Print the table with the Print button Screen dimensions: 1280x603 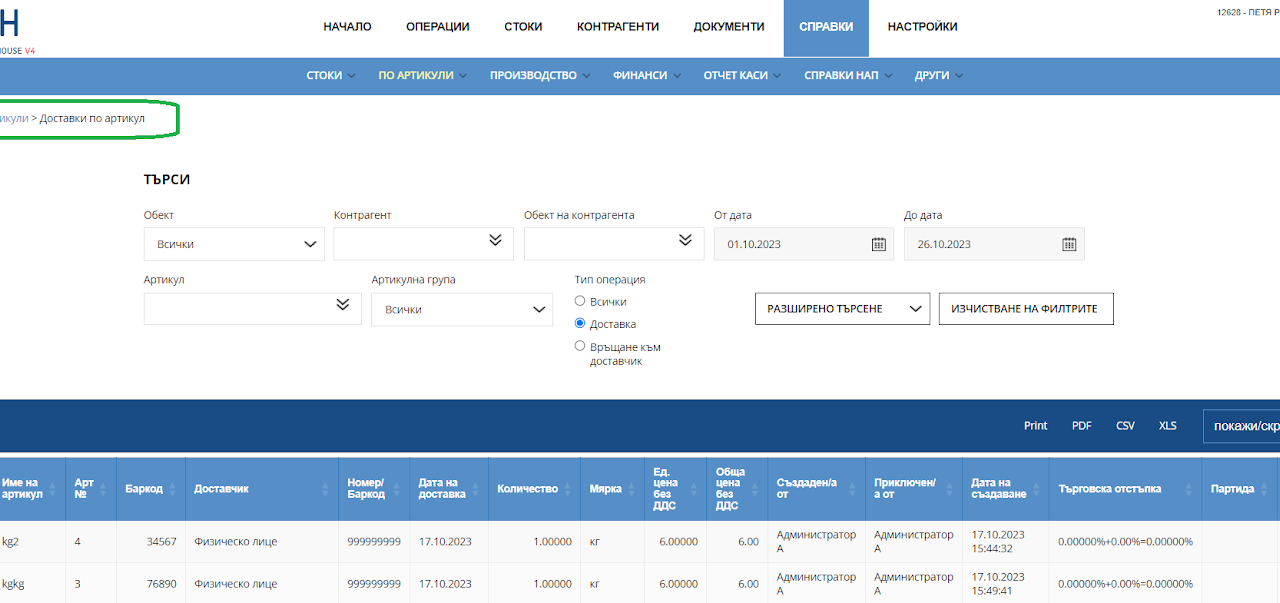point(1036,425)
